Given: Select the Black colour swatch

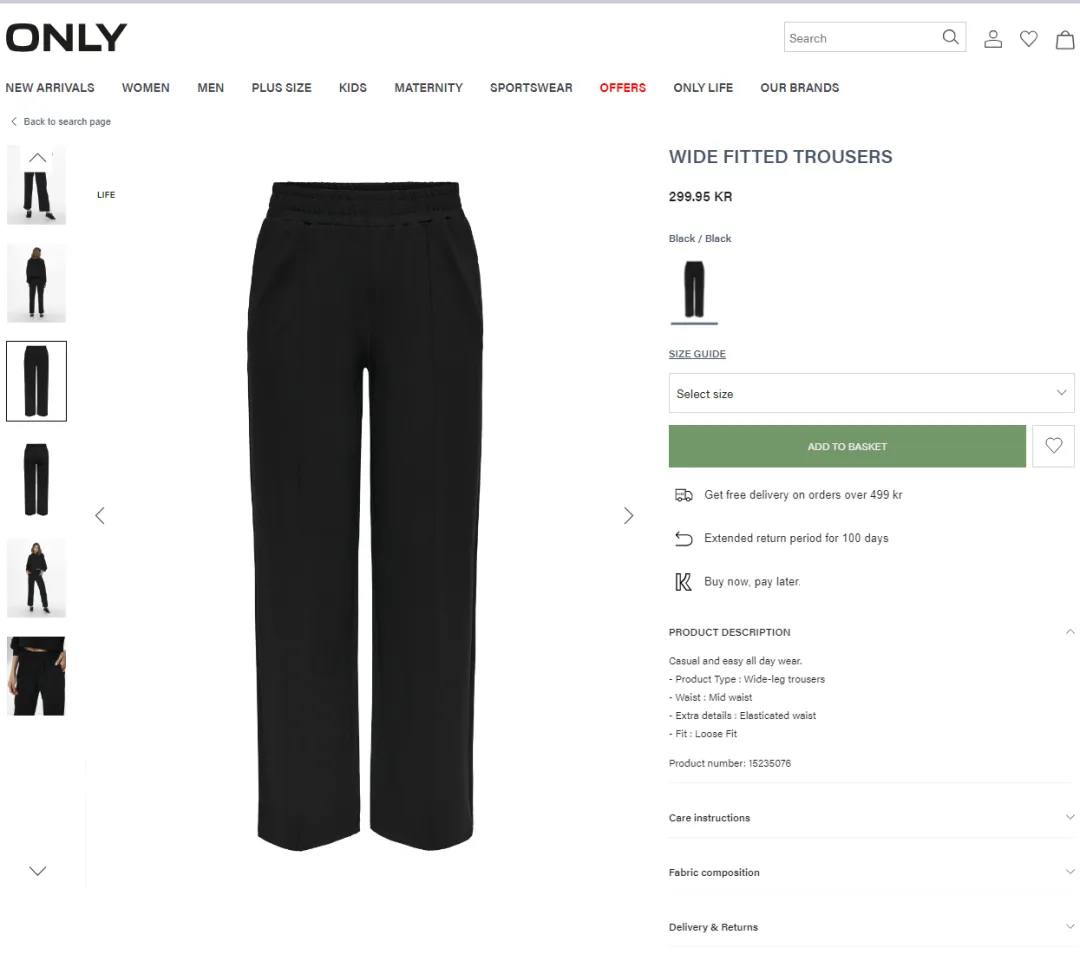Looking at the screenshot, I should coord(694,289).
